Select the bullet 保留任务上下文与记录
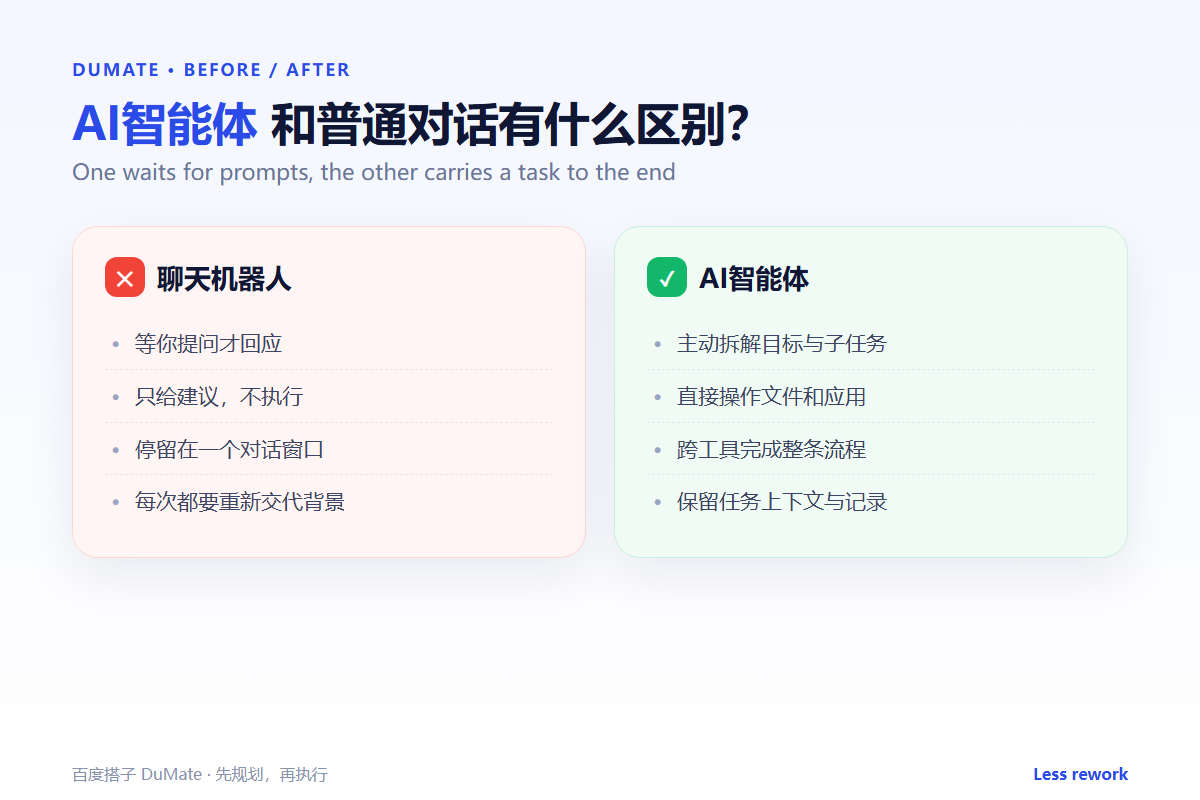 [782, 501]
